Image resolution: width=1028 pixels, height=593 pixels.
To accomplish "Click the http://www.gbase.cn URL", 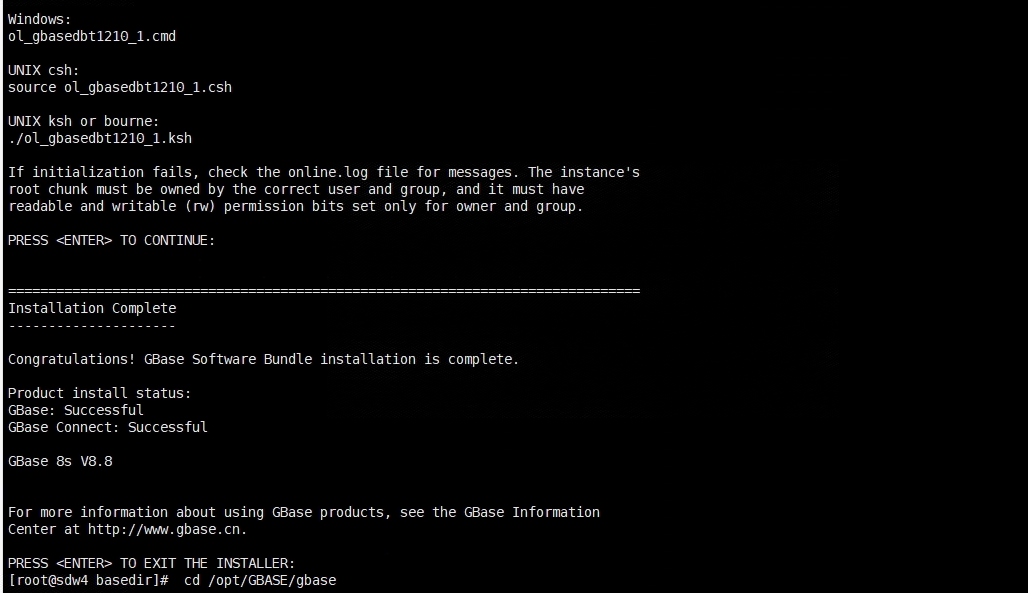I will (165, 529).
